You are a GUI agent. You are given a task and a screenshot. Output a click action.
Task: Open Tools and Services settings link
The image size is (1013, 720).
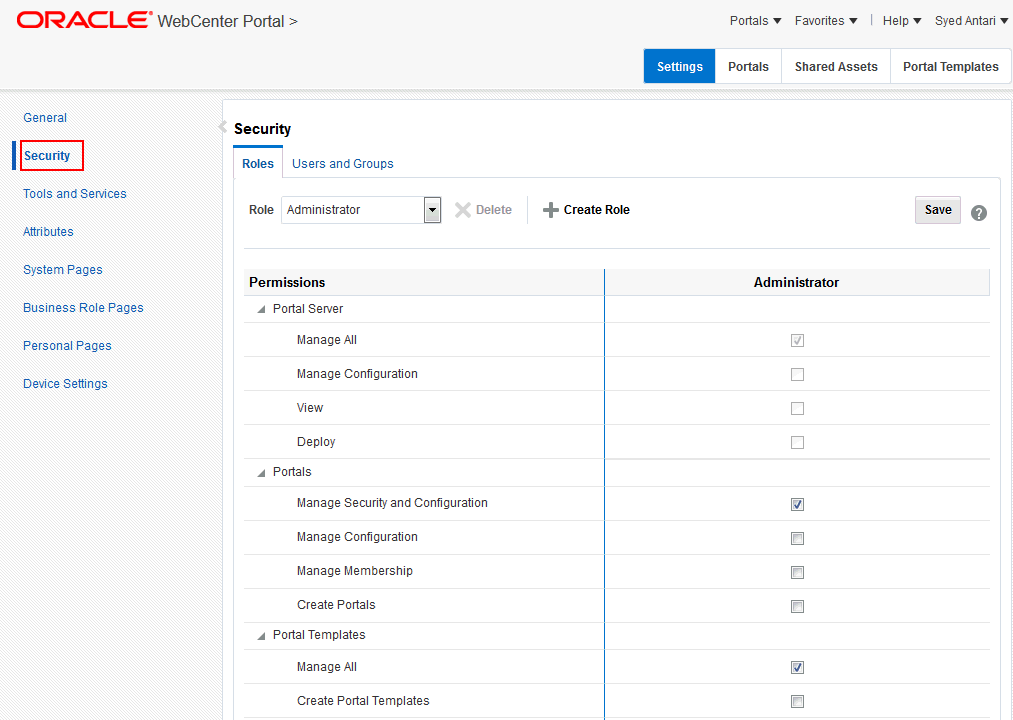[x=75, y=194]
